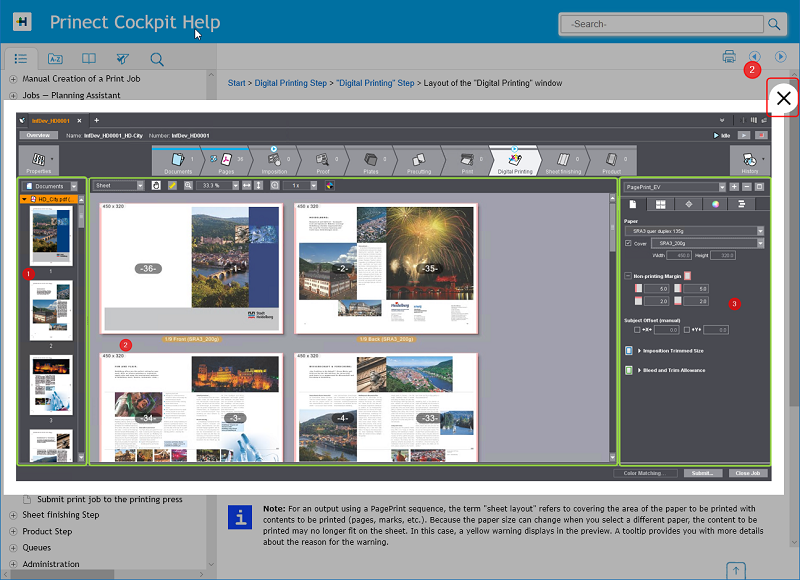Click the magnifier button beside the search box
Image resolution: width=800 pixels, height=580 pixels.
[774, 23]
